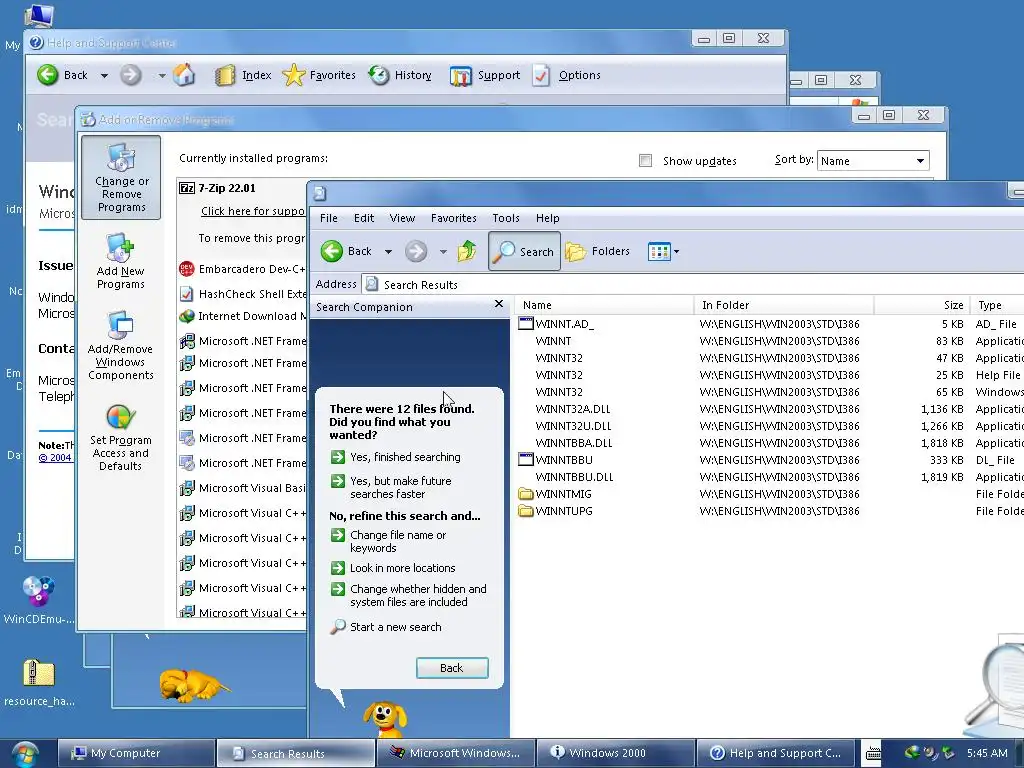The height and width of the screenshot is (768, 1024).
Task: Click the Up folder icon in toolbar
Action: (x=466, y=251)
